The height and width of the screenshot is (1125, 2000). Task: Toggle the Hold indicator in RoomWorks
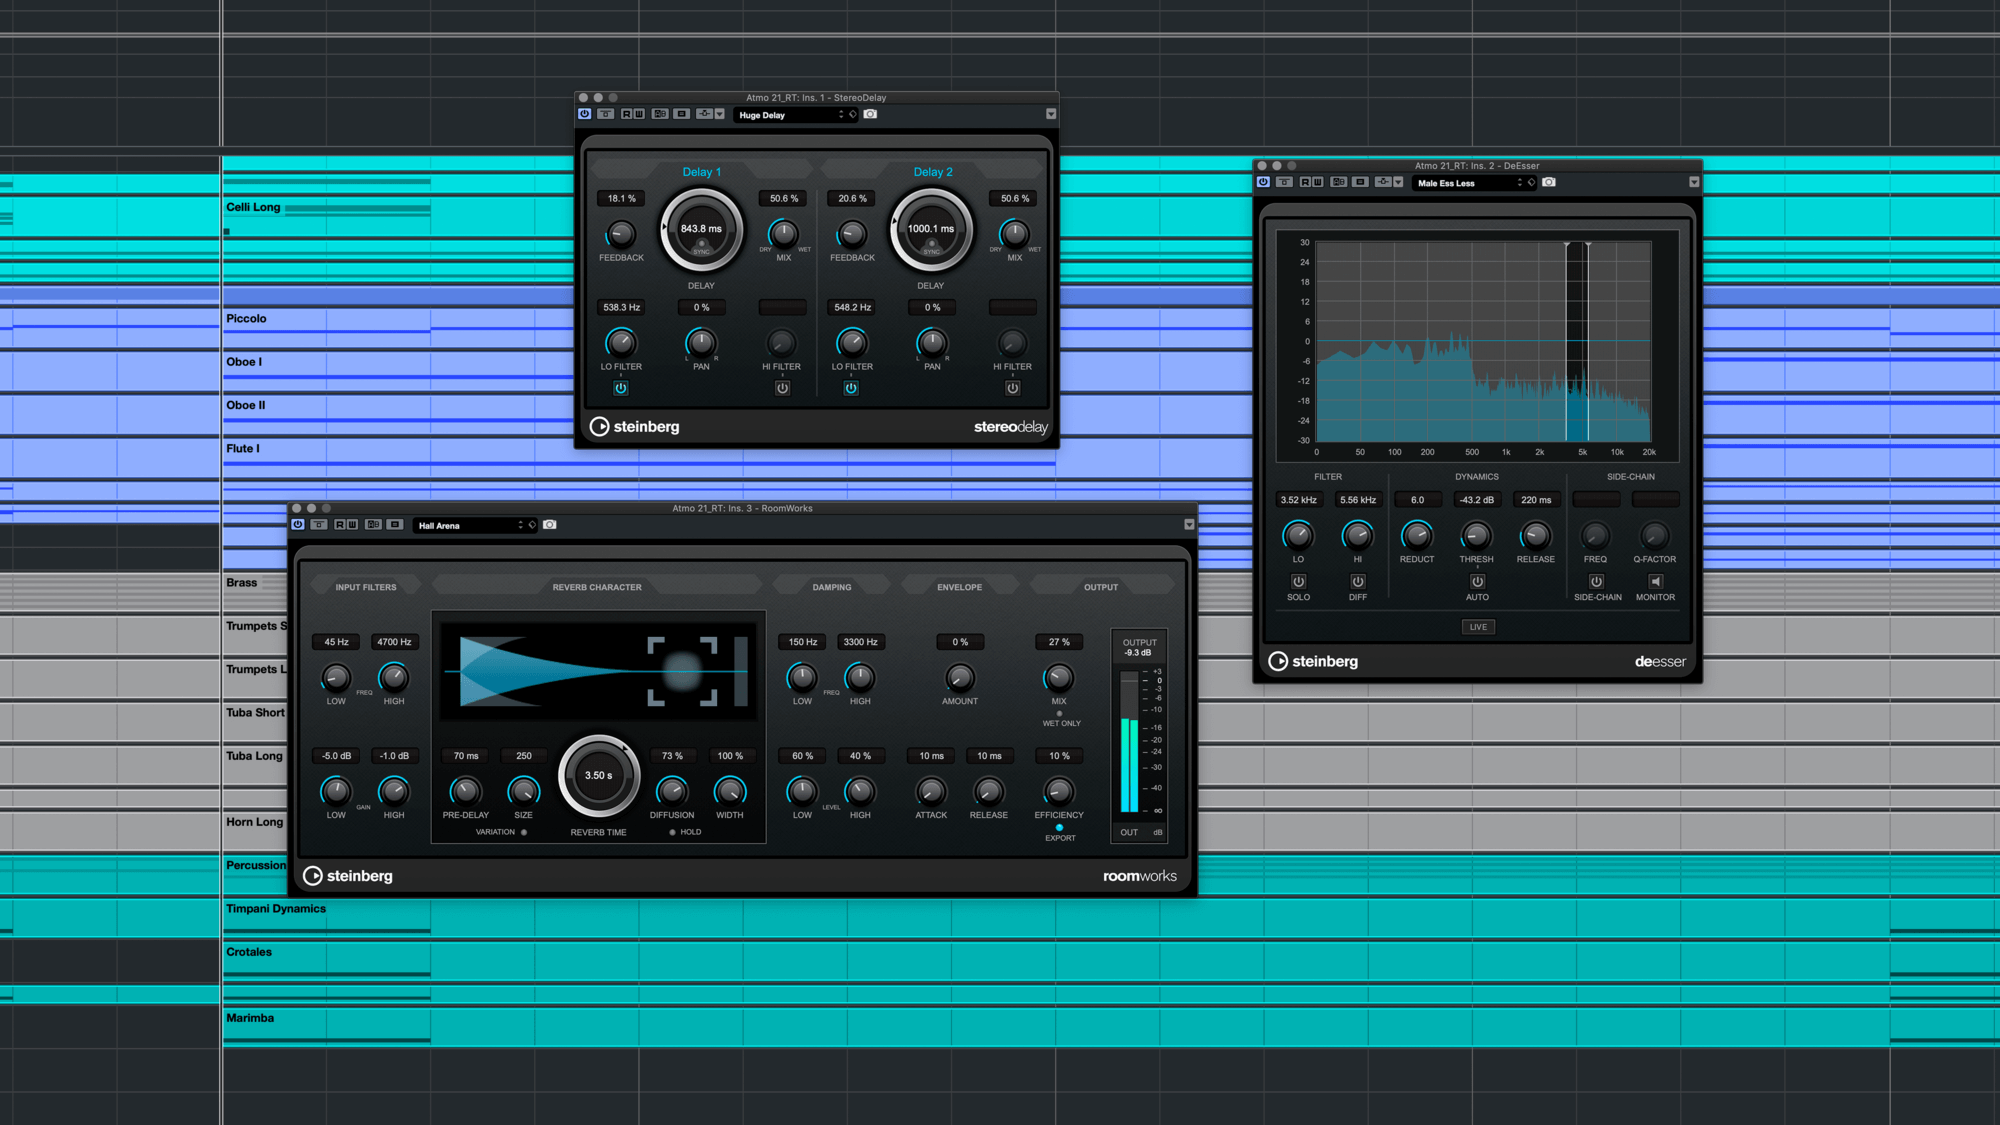point(672,832)
